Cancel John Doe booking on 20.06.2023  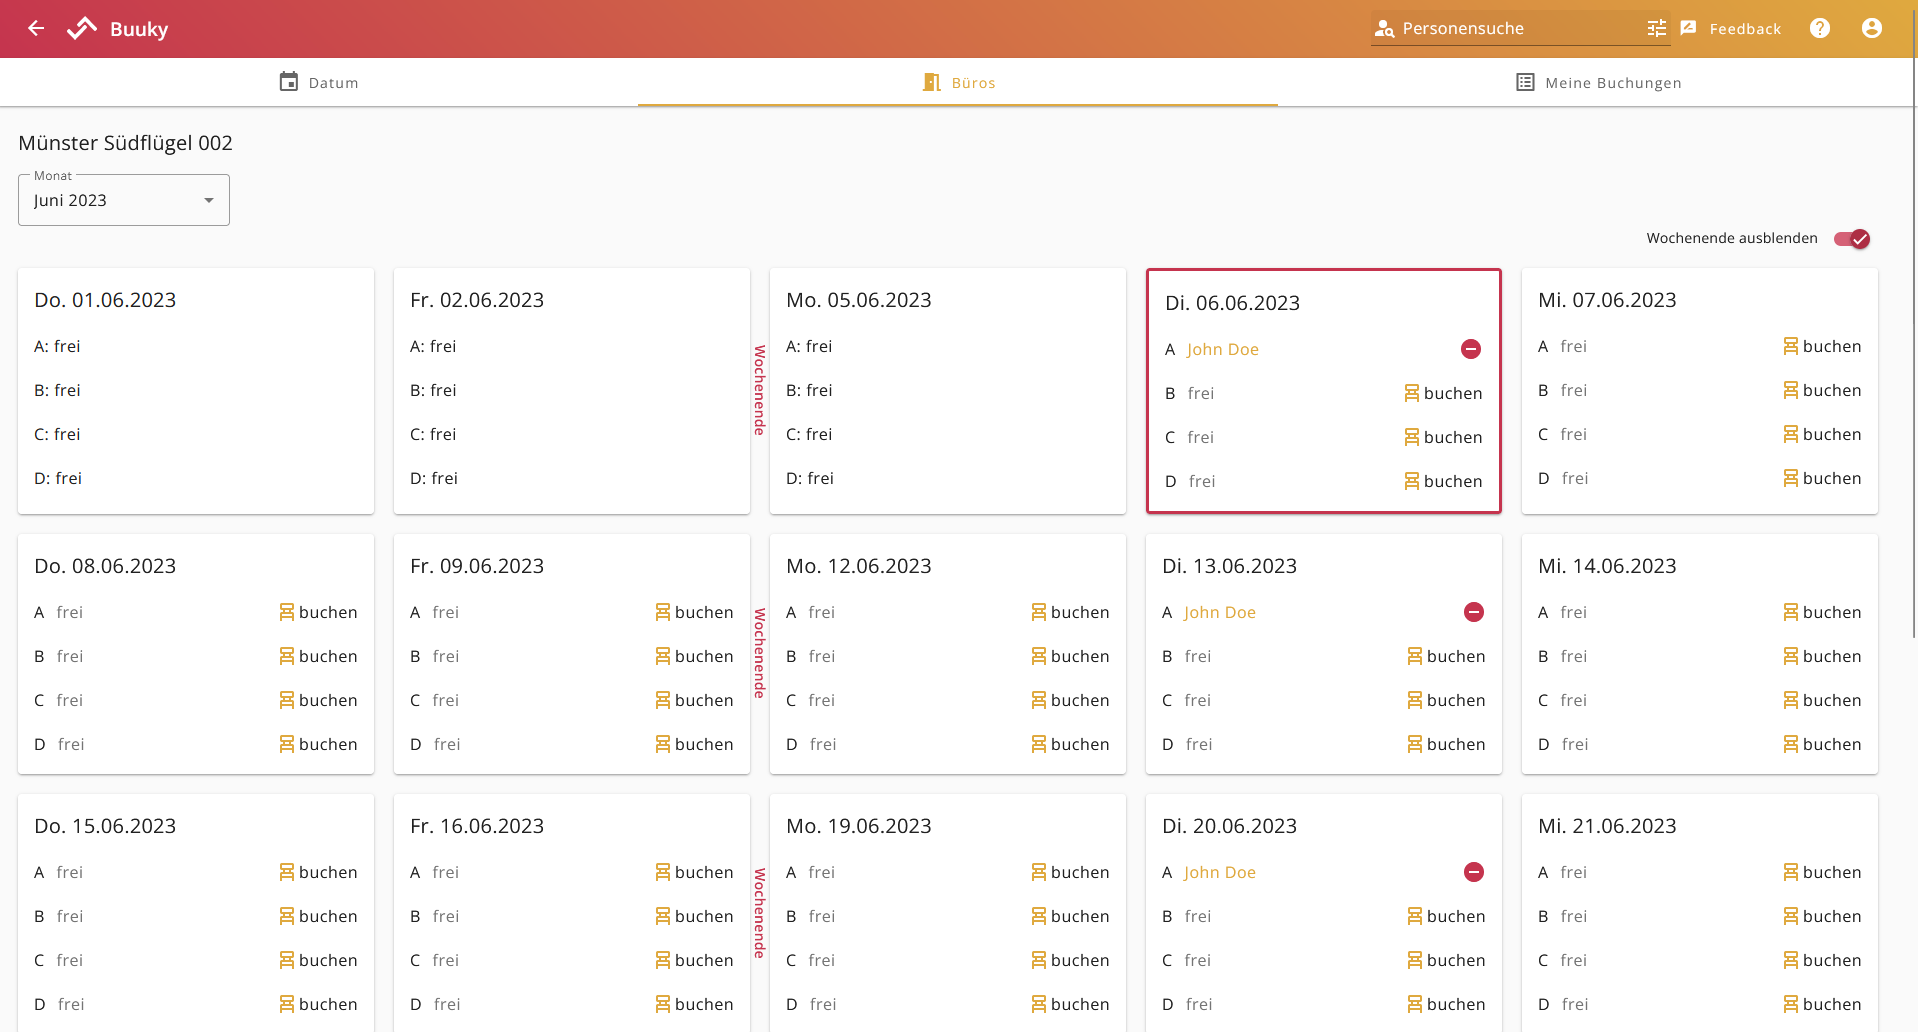point(1474,872)
